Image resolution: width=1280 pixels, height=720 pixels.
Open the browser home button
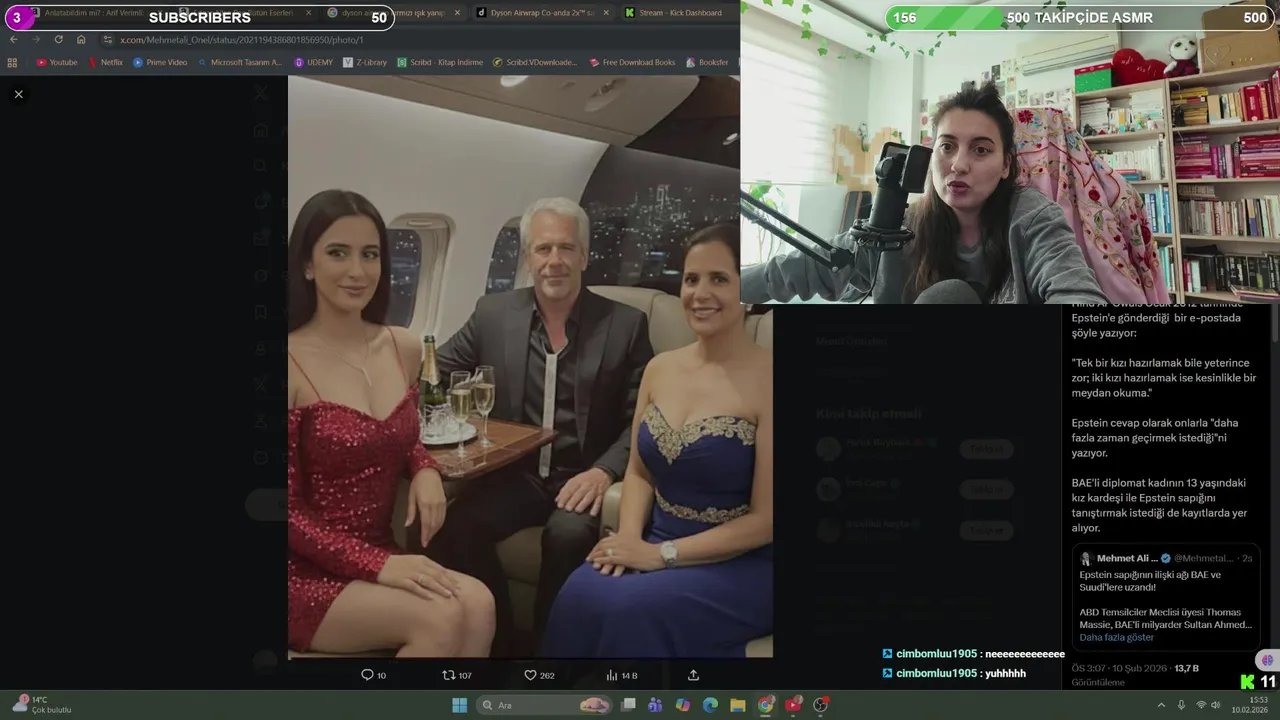pos(81,39)
